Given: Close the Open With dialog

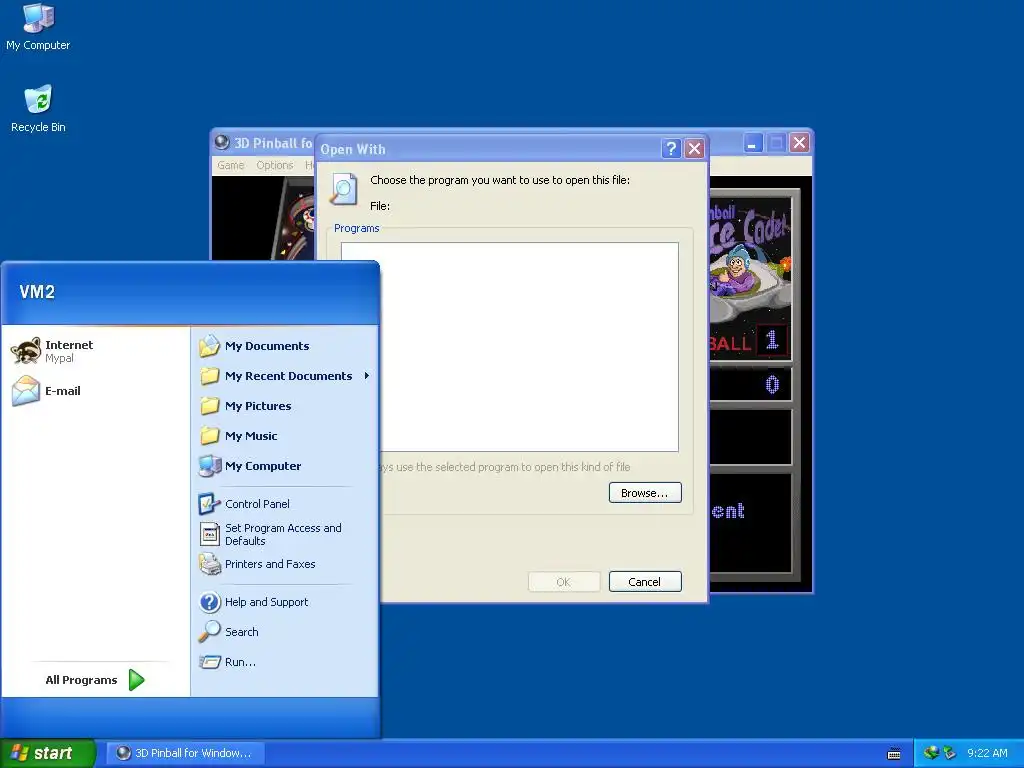Looking at the screenshot, I should [694, 149].
